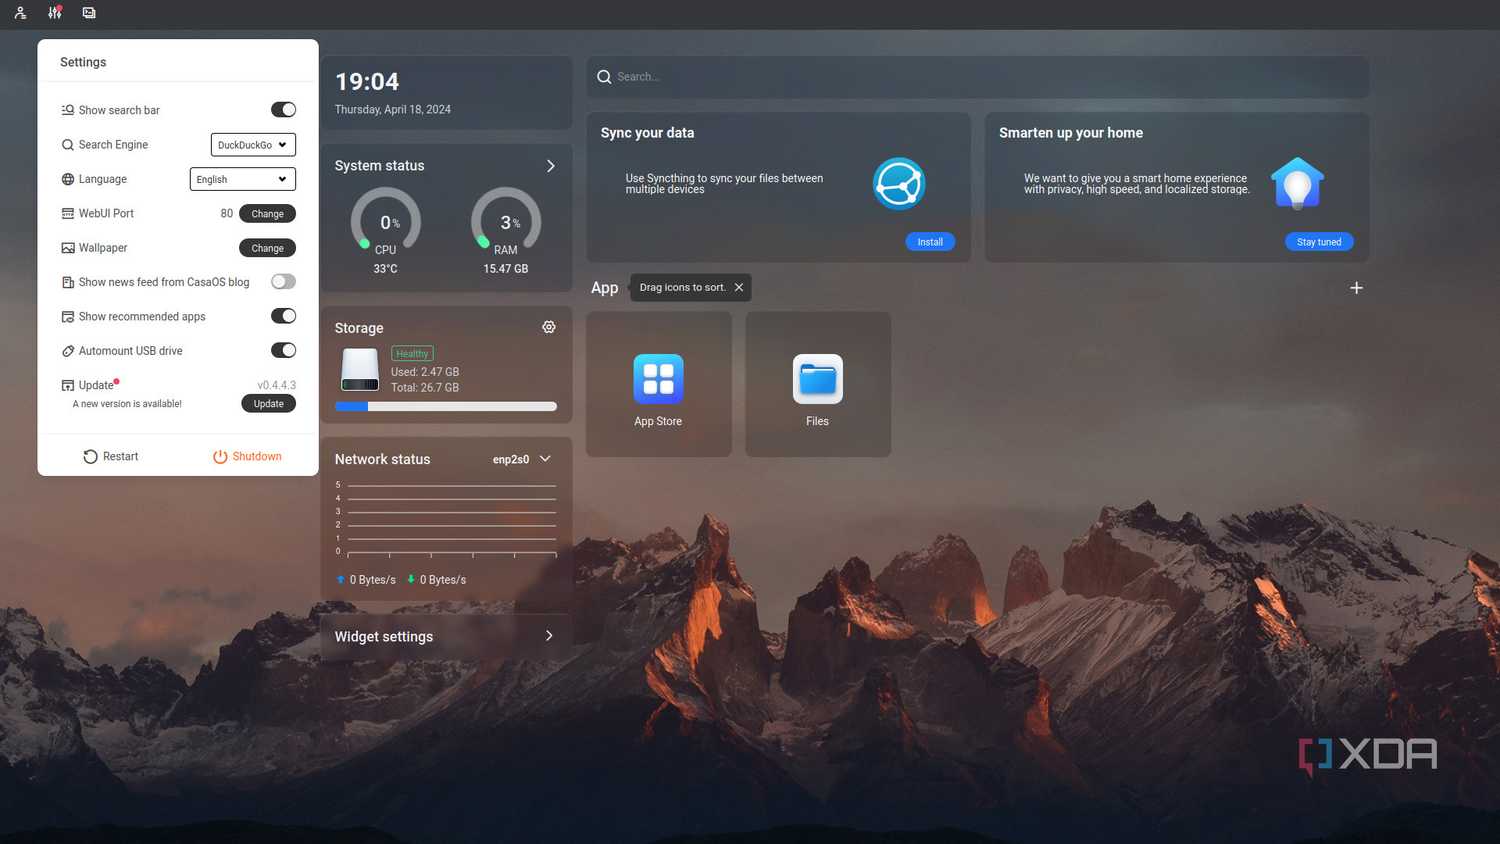The image size is (1500, 844).
Task: Click the Healthy storage status badge
Action: (x=412, y=353)
